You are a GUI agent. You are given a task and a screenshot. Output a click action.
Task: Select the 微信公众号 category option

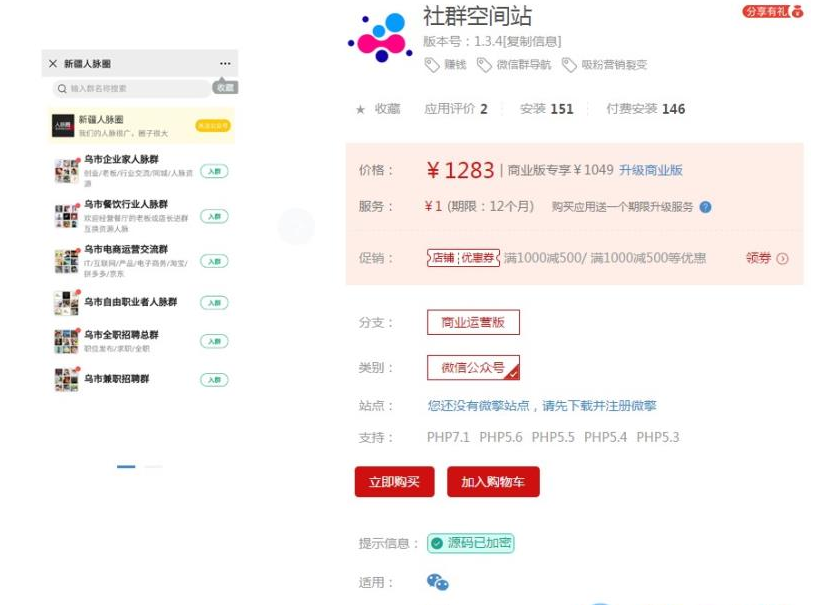tap(473, 368)
